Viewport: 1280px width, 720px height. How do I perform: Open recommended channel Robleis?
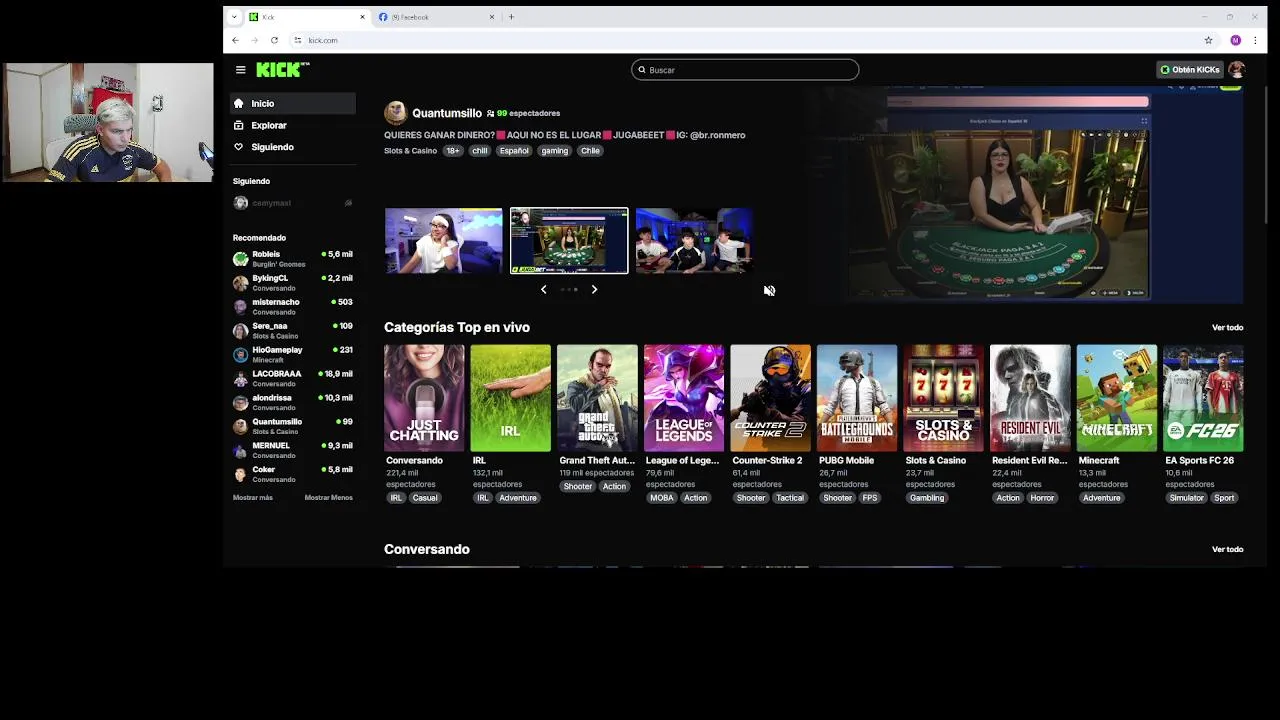pos(292,259)
